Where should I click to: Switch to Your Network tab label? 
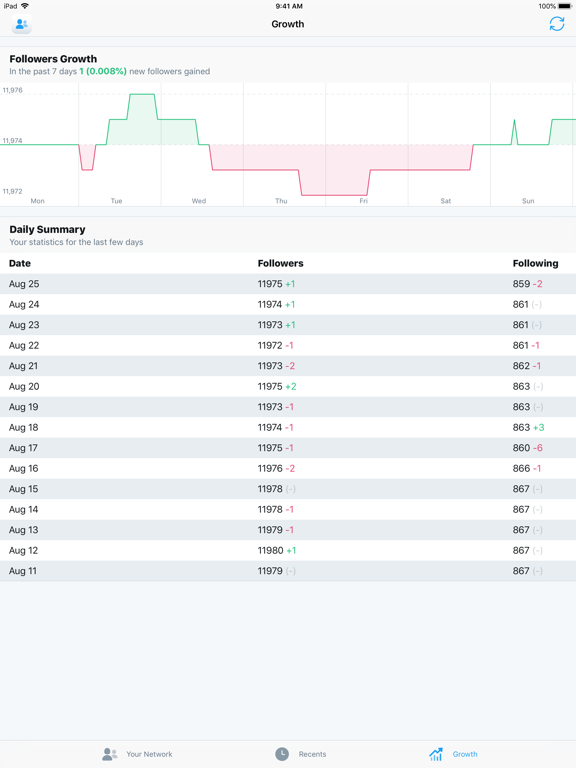[x=149, y=754]
